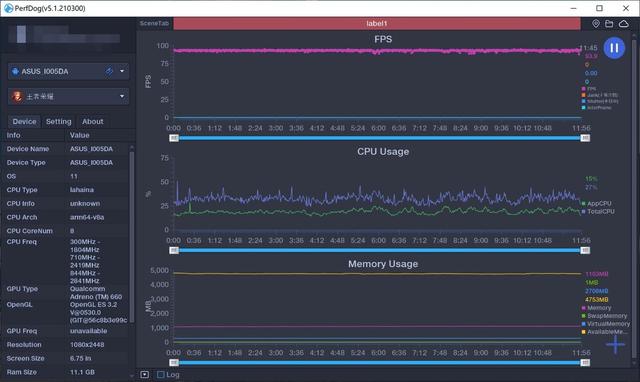
Task: Switch to the Setting tab
Action: [58, 121]
